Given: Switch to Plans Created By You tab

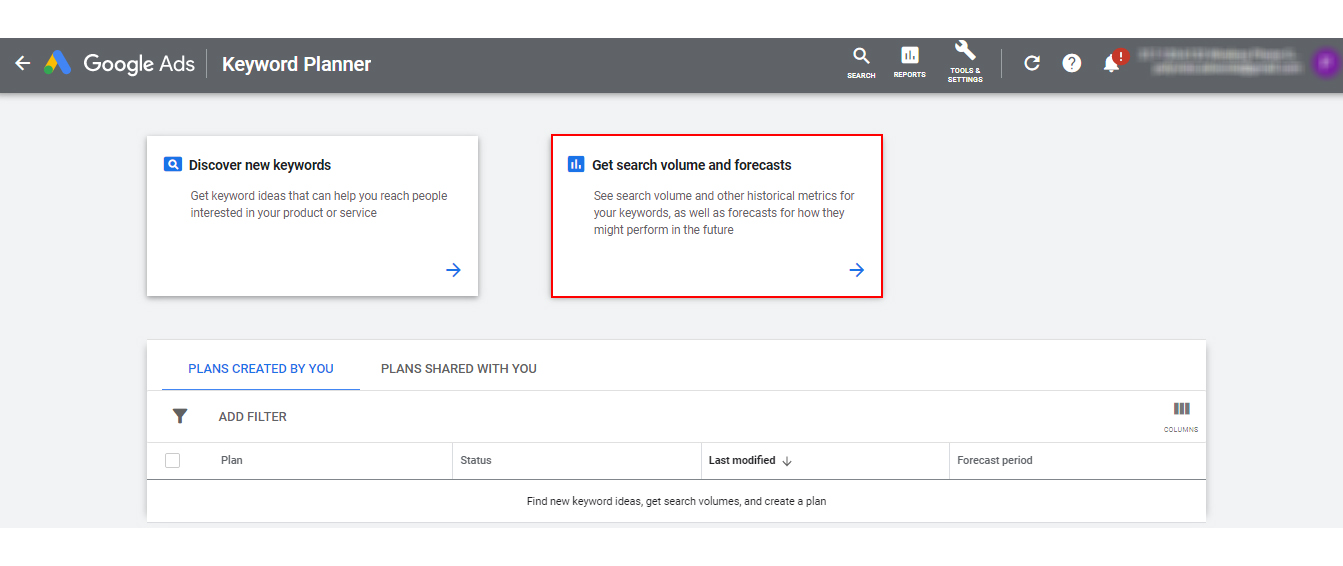Looking at the screenshot, I should 261,369.
